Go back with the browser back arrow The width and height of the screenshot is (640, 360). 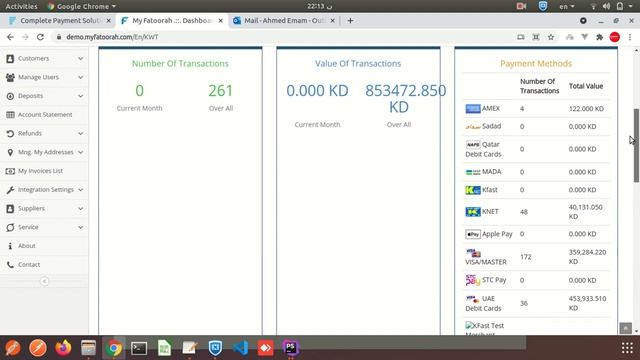(x=10, y=37)
